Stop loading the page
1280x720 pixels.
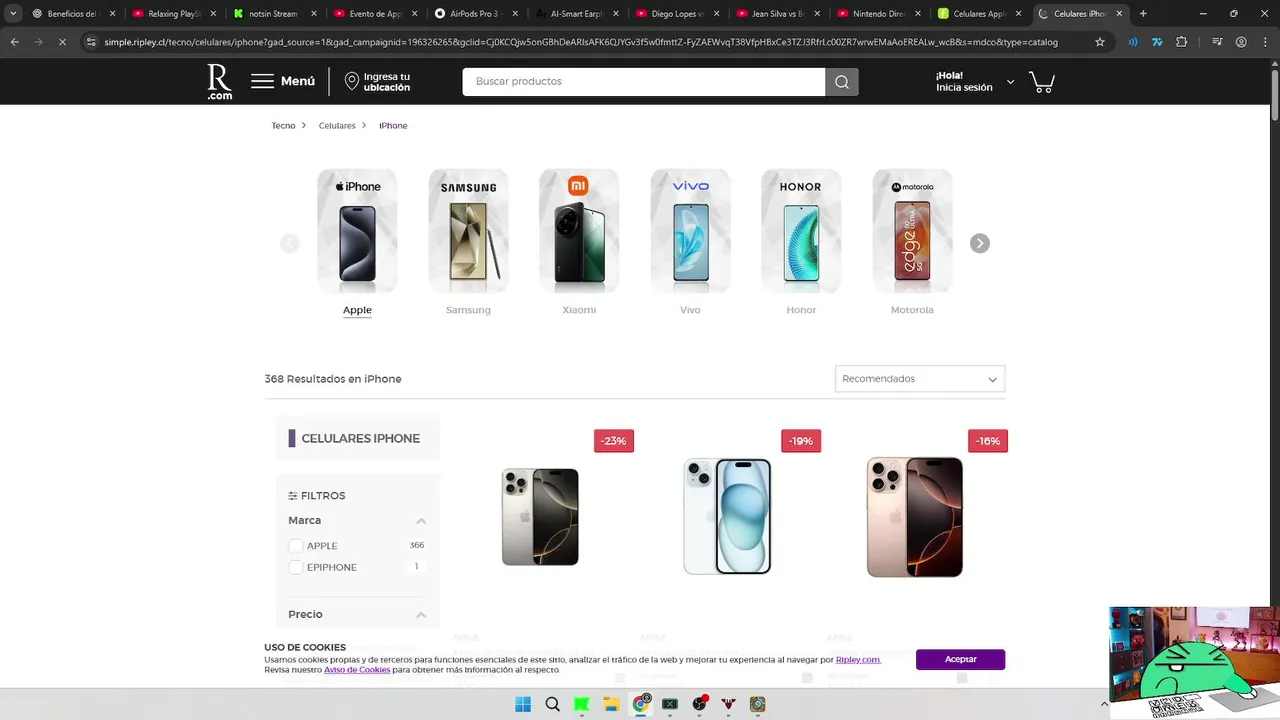62,42
